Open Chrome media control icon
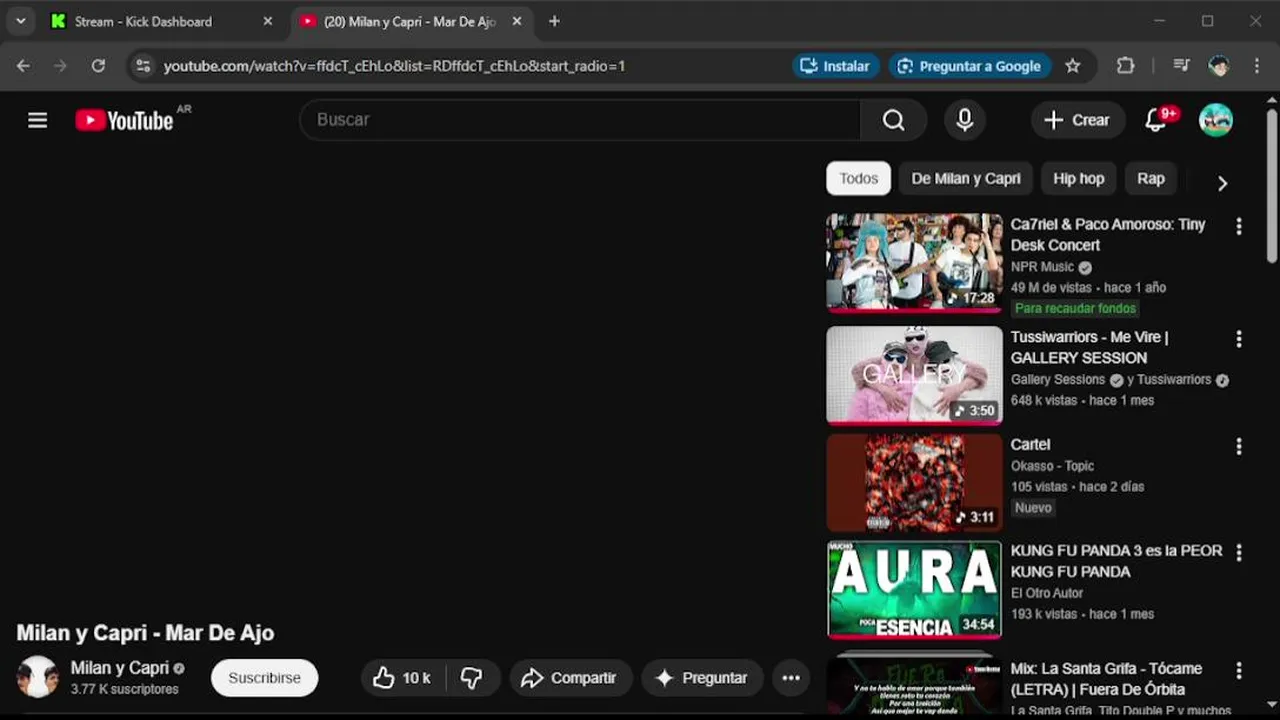The height and width of the screenshot is (720, 1280). click(1181, 66)
